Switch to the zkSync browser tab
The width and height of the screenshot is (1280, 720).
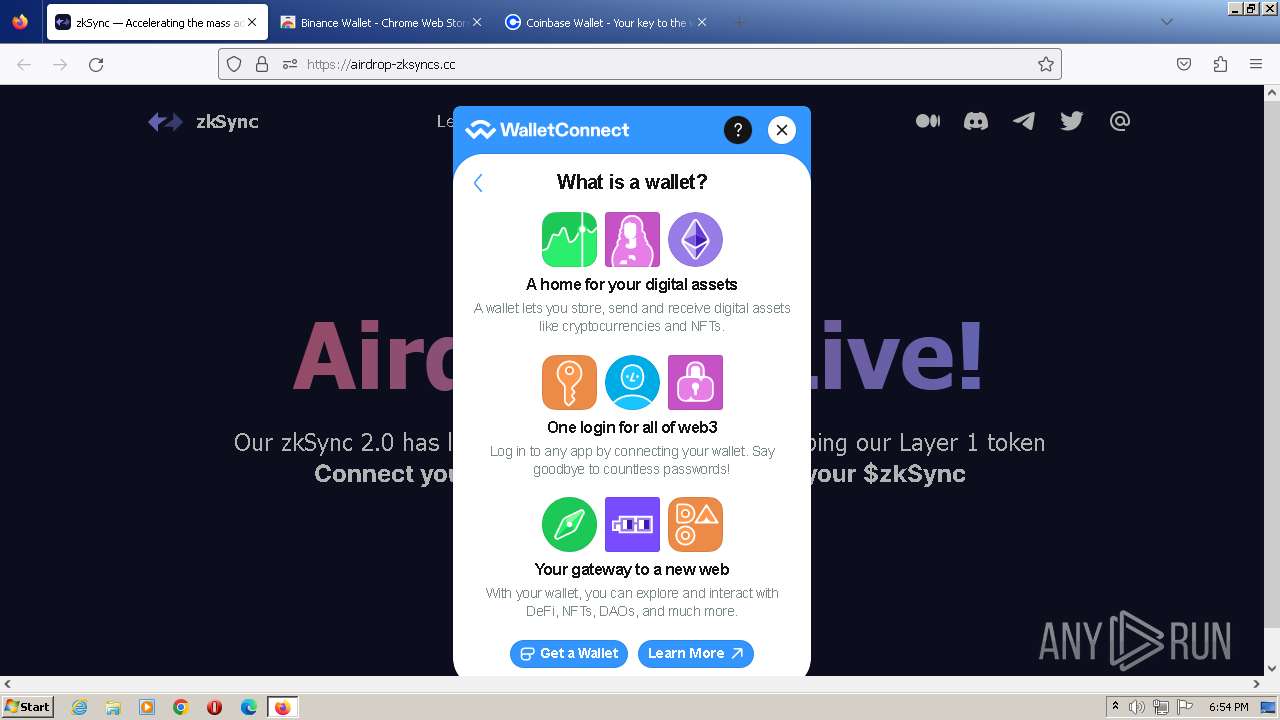coord(157,22)
